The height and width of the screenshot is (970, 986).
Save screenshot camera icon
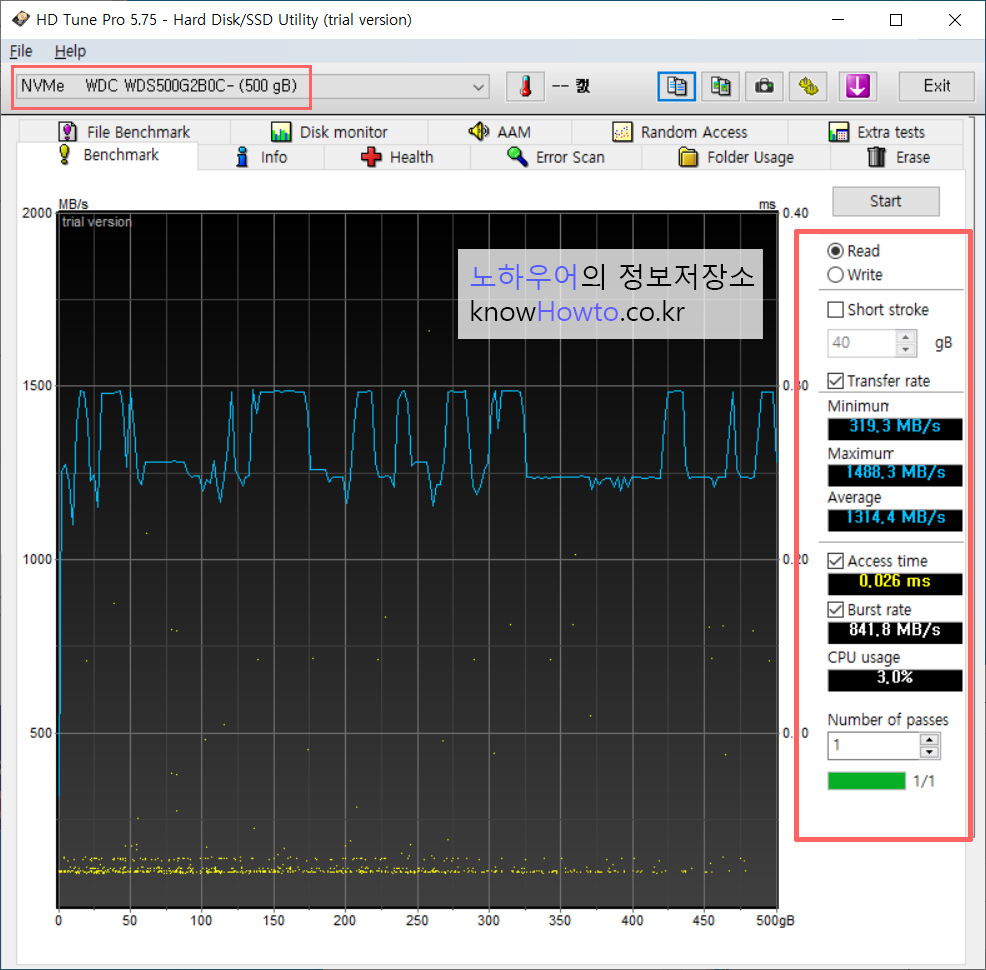pos(764,86)
